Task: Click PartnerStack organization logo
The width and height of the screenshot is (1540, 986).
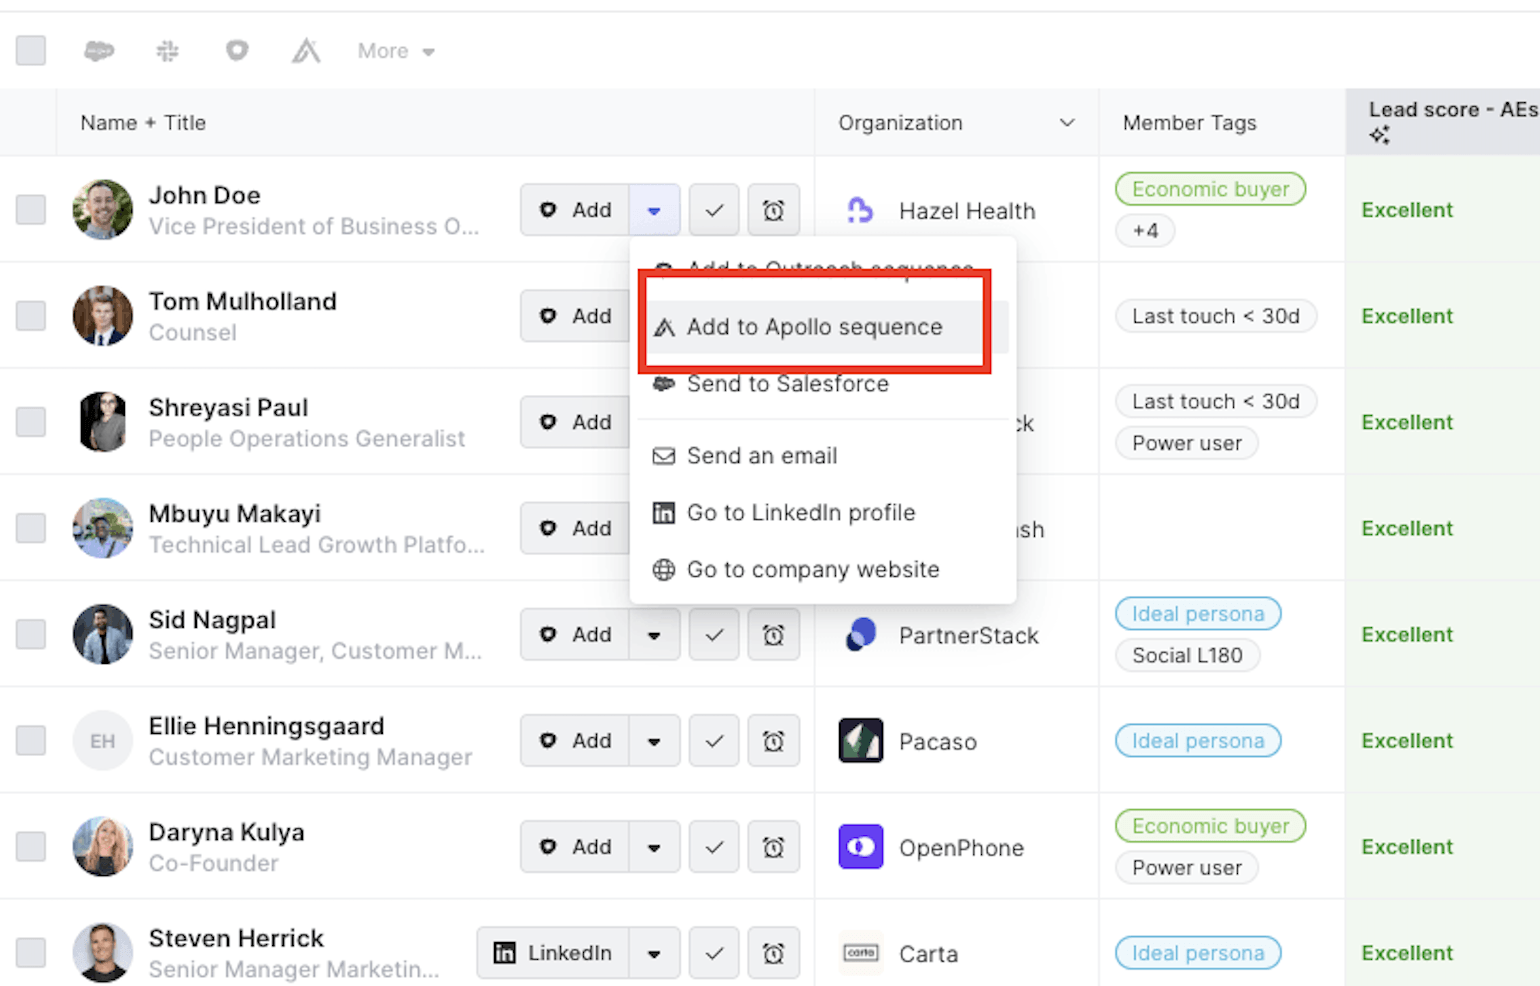Action: point(860,635)
